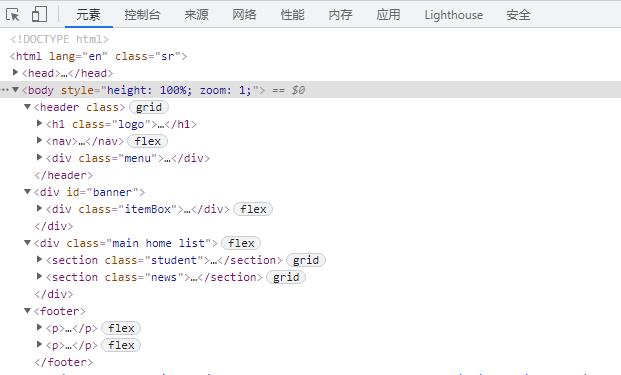
Task: Collapse the footer element
Action: point(27,311)
